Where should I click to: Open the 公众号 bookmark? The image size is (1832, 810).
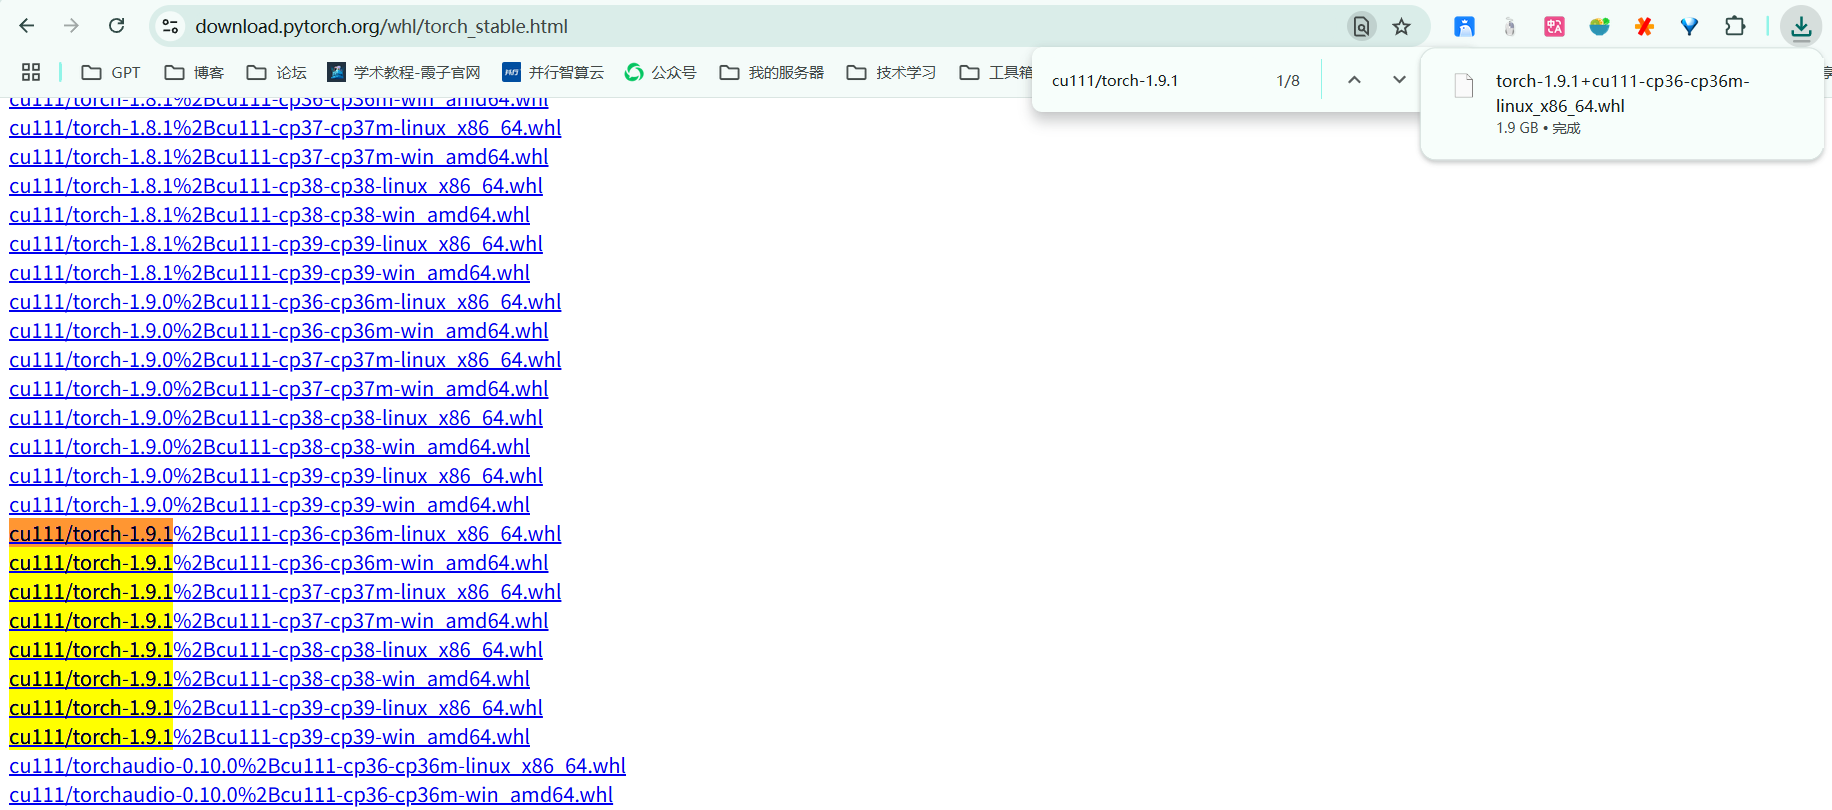[x=660, y=72]
